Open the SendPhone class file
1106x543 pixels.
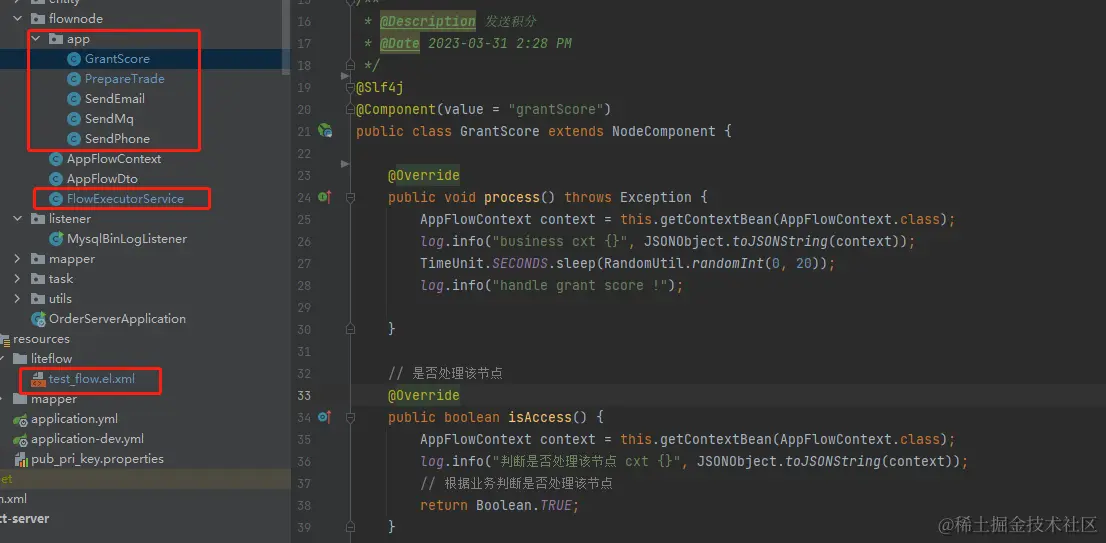tap(117, 139)
